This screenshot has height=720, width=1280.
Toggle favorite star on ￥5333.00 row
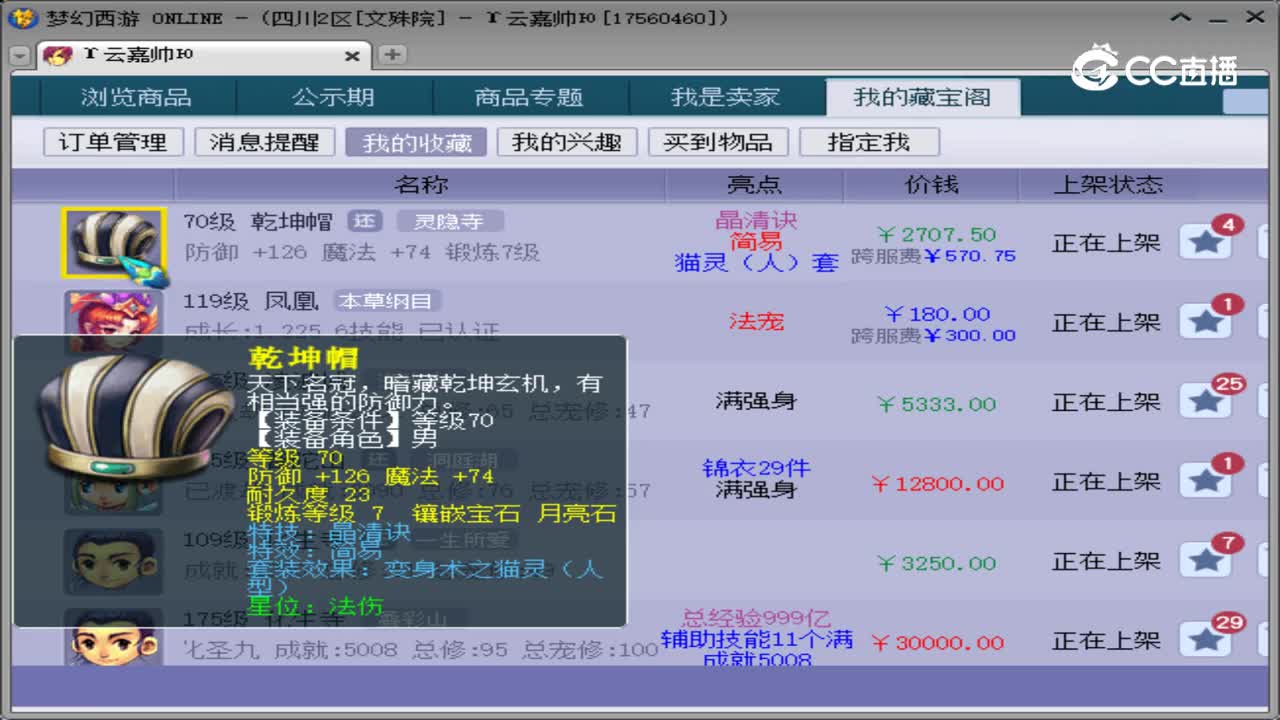point(1206,402)
